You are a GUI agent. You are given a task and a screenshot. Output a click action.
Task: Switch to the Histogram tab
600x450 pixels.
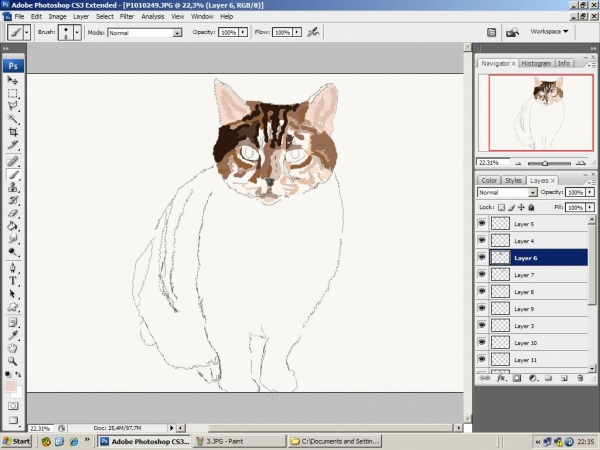pyautogui.click(x=536, y=64)
